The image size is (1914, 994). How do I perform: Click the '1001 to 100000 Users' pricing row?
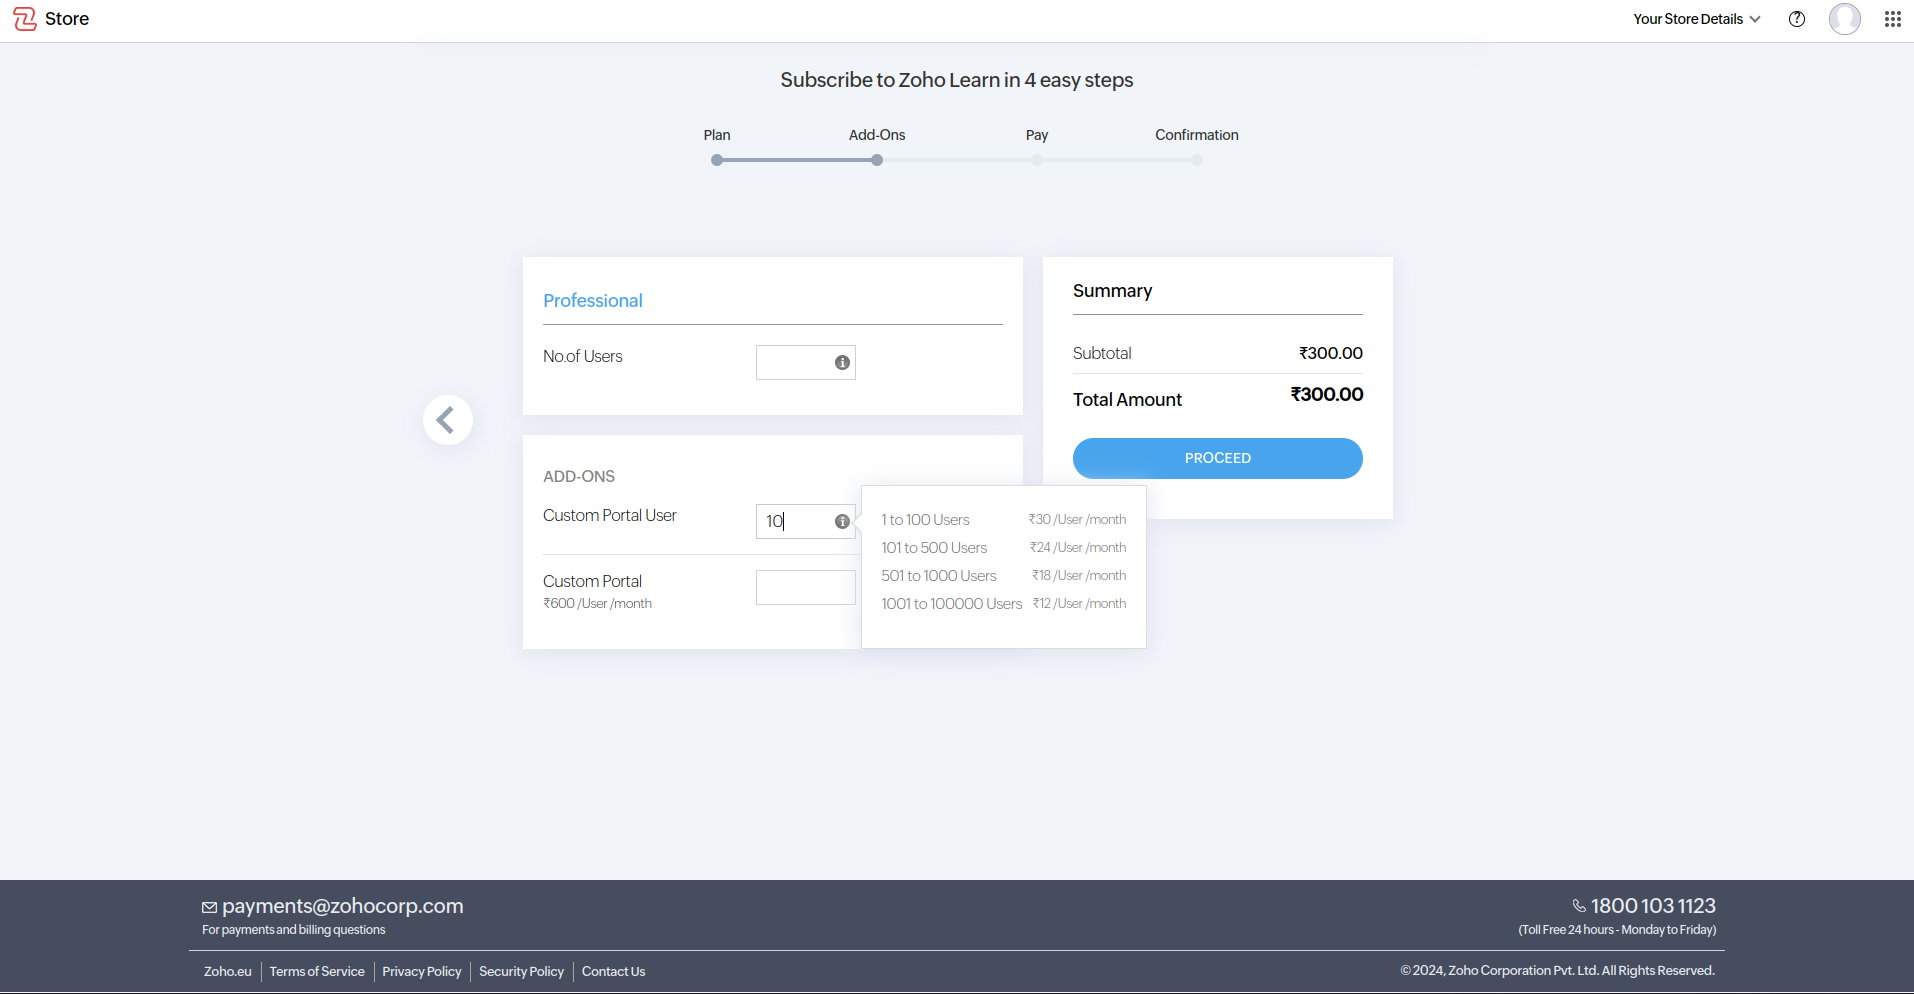pos(1003,604)
